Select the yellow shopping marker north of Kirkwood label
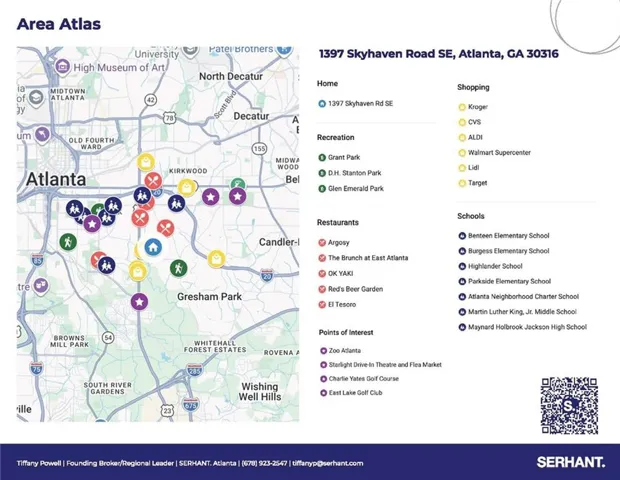 146,162
